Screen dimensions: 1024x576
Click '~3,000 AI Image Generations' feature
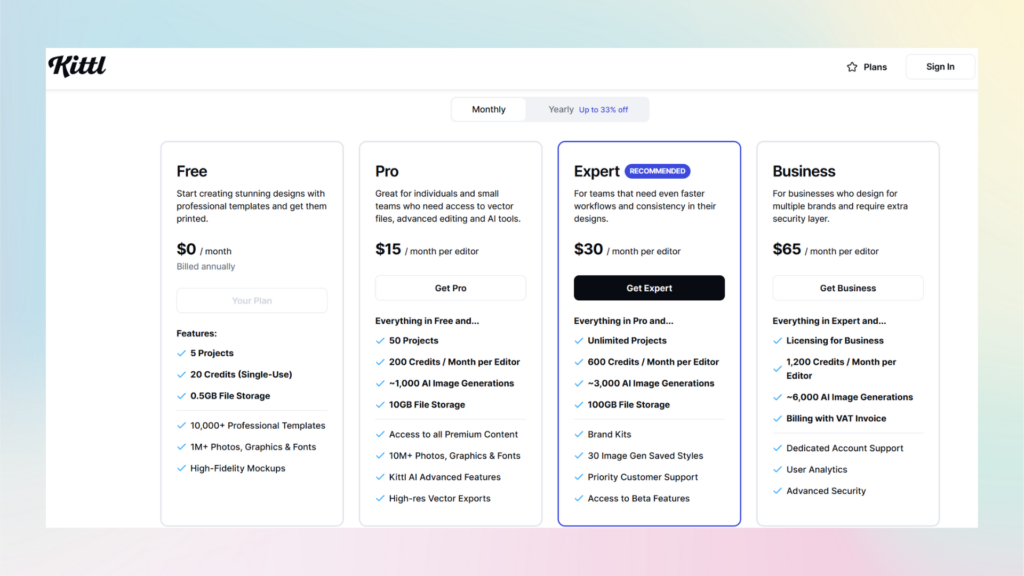(650, 383)
